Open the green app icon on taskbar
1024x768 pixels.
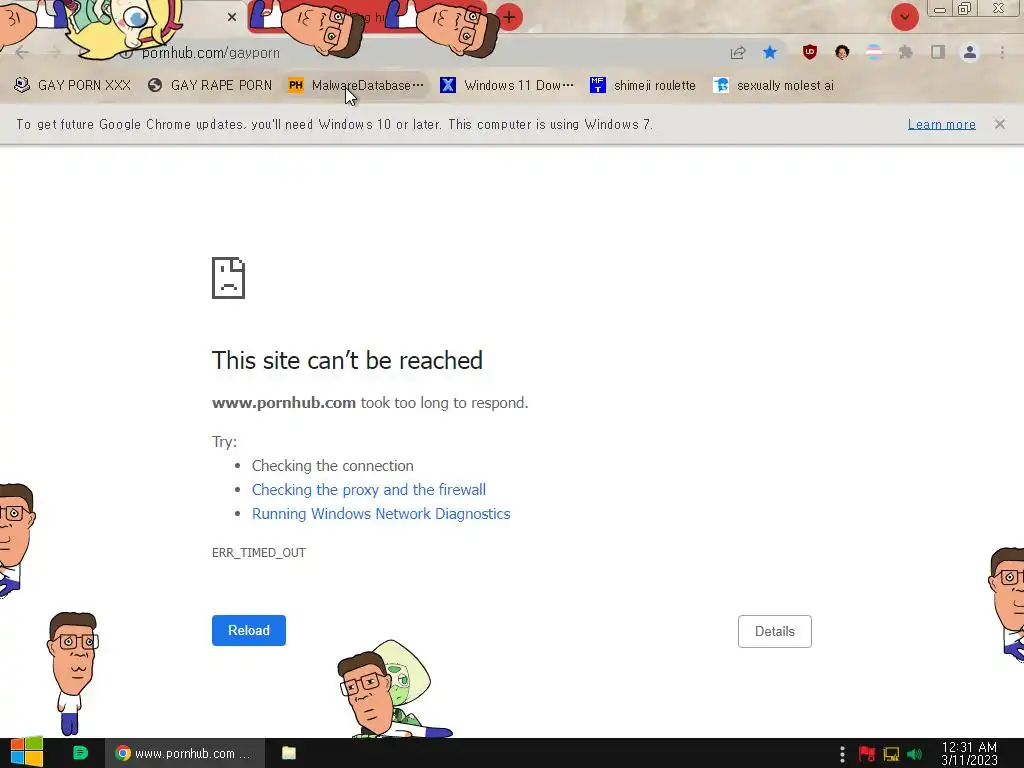point(80,753)
